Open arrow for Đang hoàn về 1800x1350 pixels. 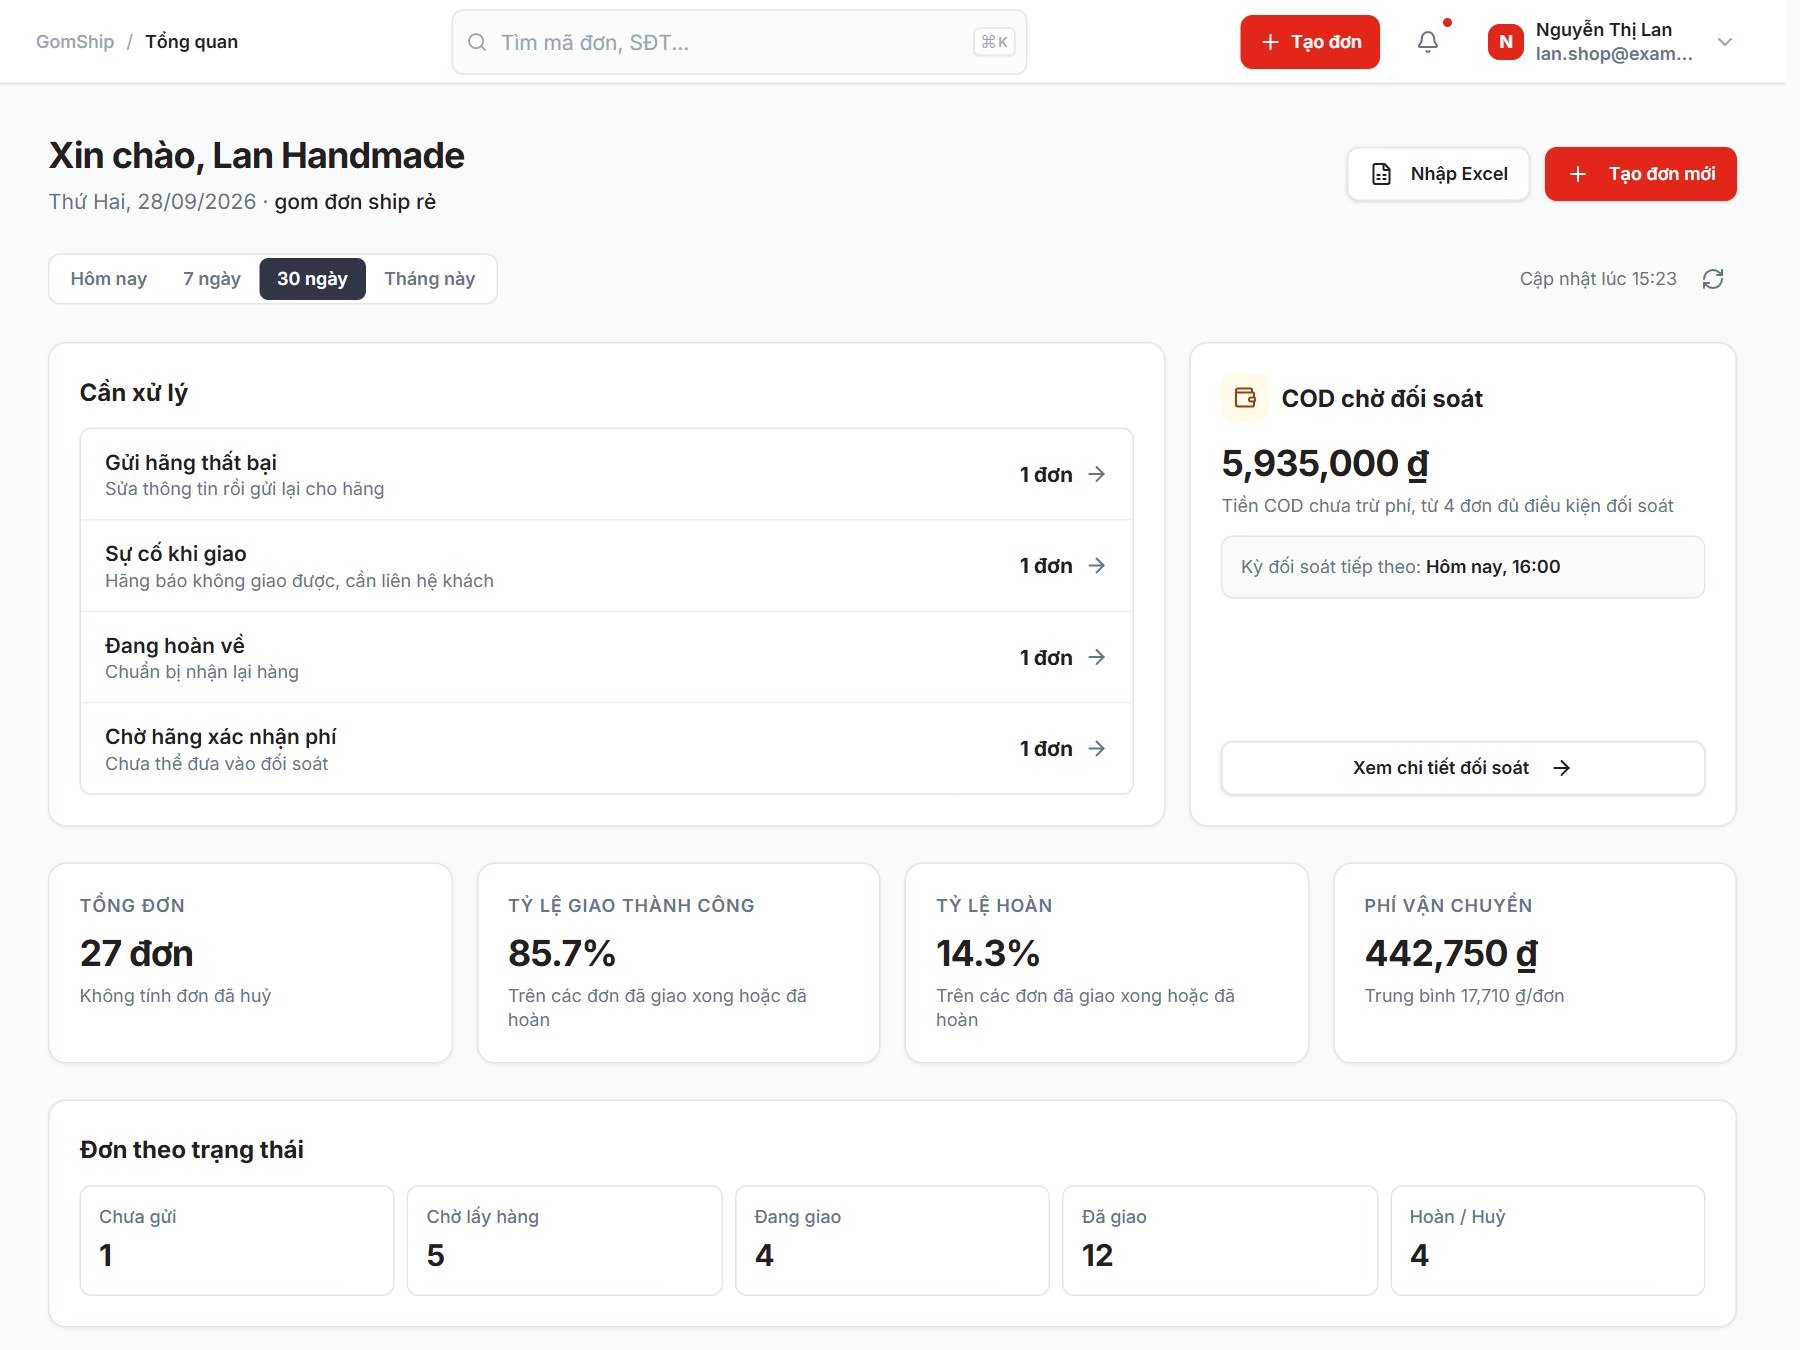(x=1097, y=657)
